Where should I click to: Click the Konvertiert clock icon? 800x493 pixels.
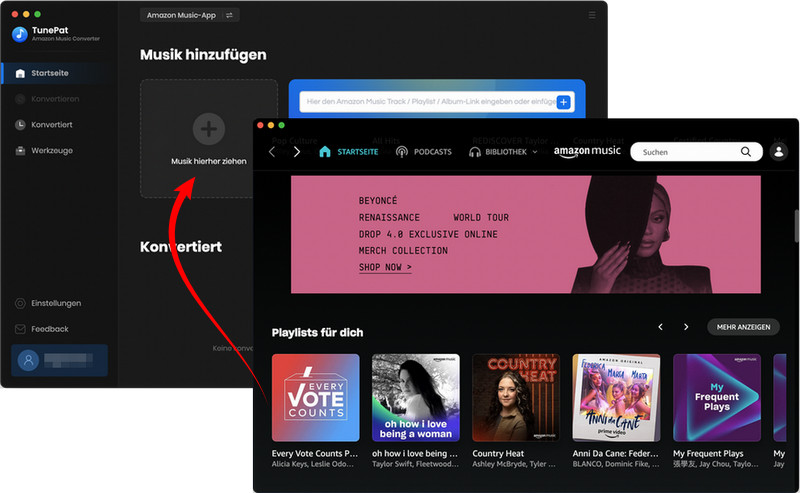(20, 125)
